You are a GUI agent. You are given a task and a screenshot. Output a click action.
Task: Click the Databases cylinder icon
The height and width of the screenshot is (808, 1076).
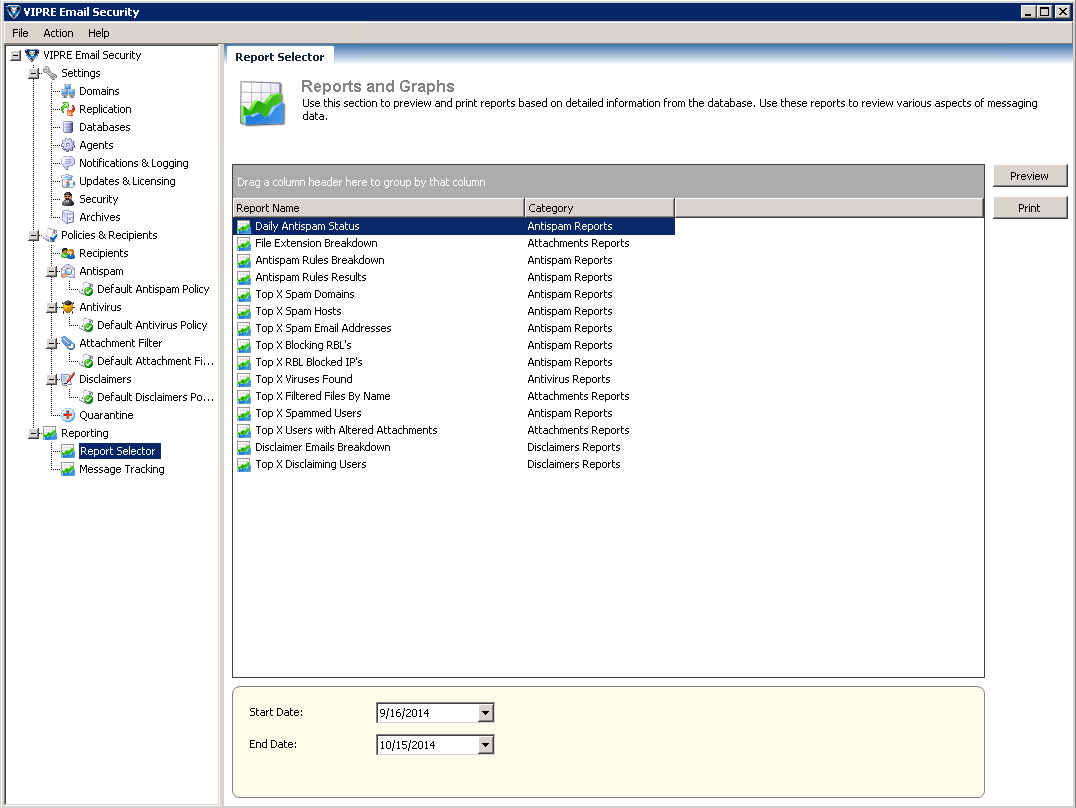68,127
